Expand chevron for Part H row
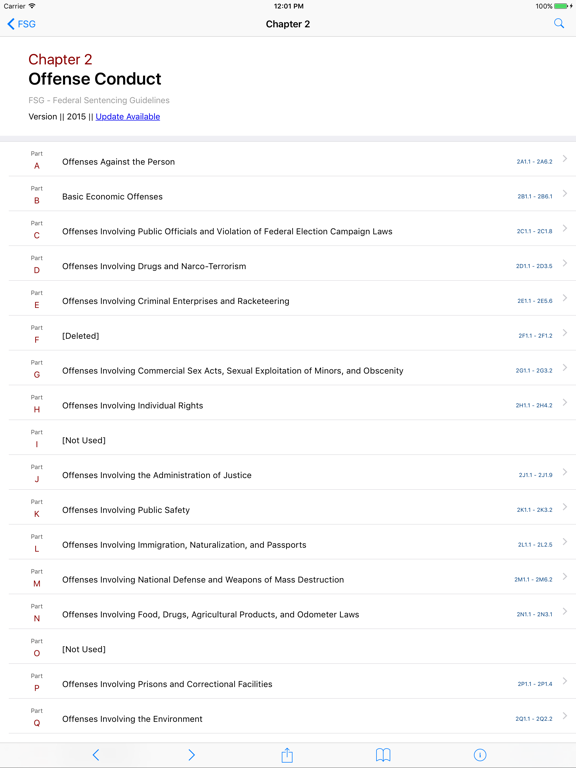576x768 pixels. tap(565, 402)
